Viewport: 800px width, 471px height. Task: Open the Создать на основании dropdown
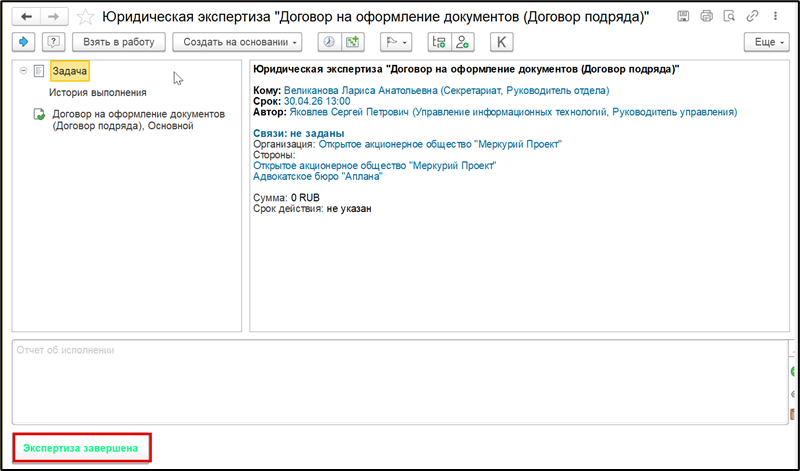pos(237,42)
